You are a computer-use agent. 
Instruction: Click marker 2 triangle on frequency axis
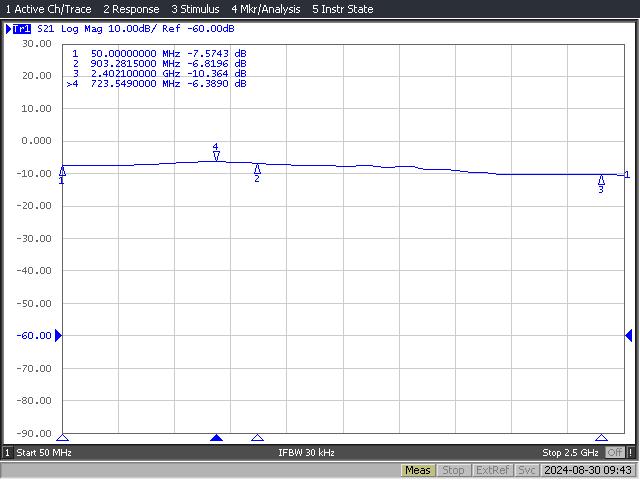tap(257, 438)
